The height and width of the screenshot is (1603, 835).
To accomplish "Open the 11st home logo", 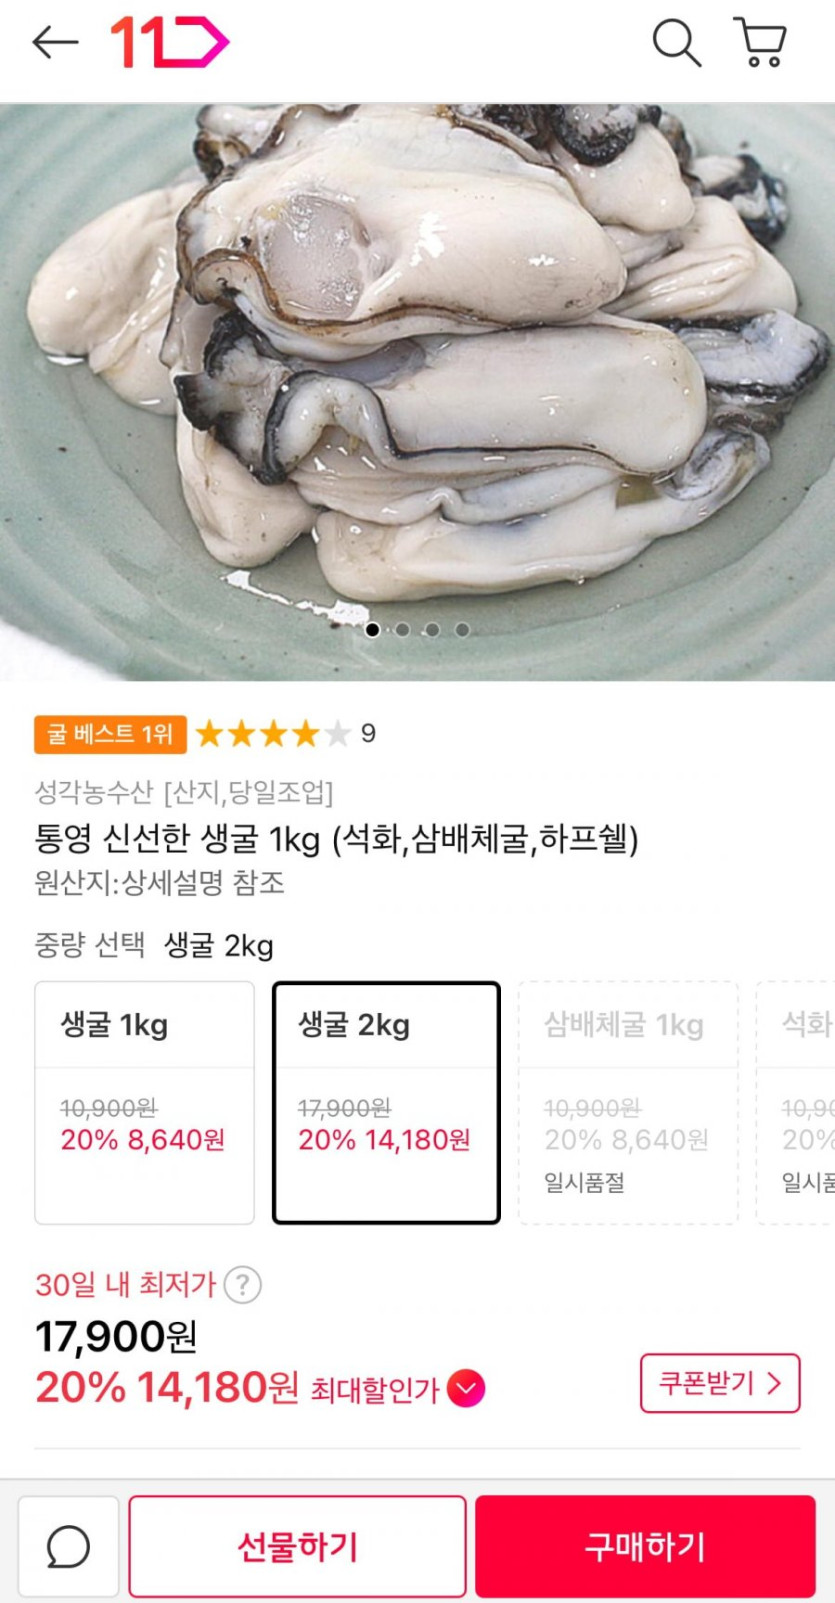I will (169, 42).
